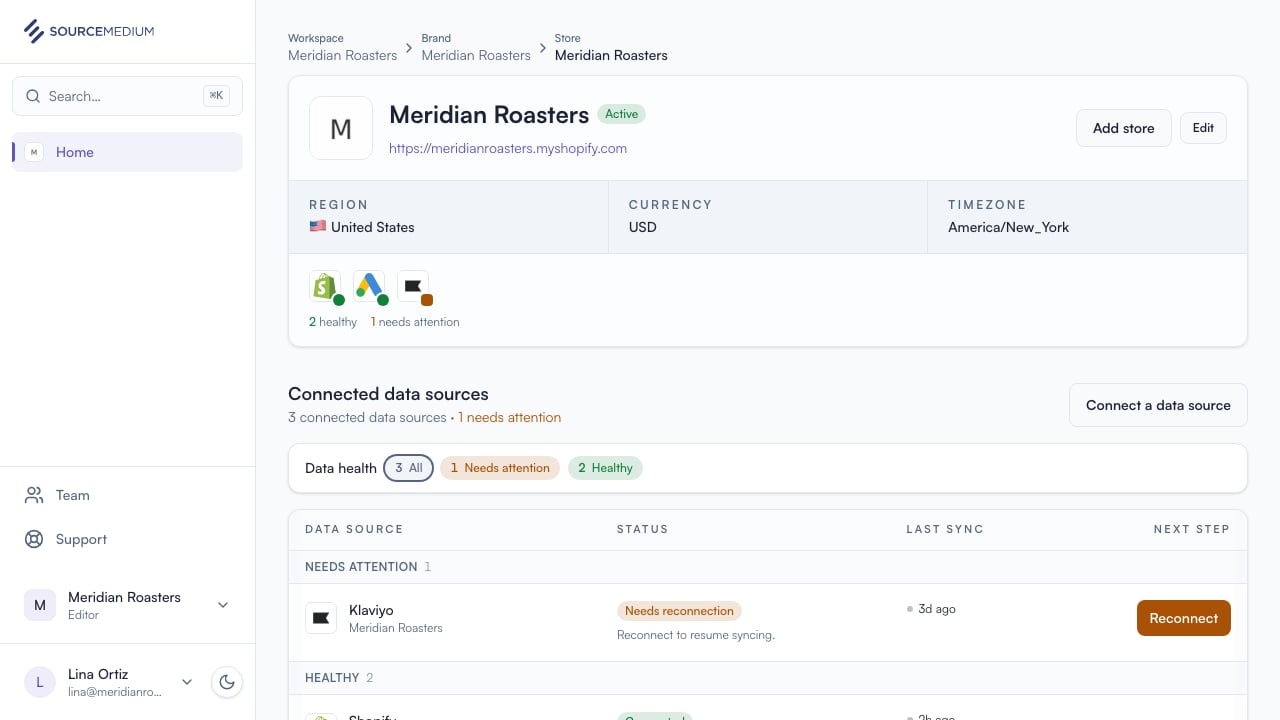
Task: Click the M icon beside Home
Action: (34, 152)
